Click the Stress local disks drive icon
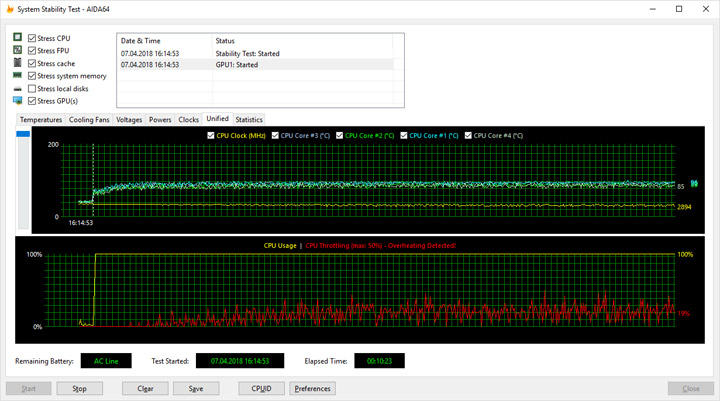Screen dimensions: 720x401 click(17, 88)
